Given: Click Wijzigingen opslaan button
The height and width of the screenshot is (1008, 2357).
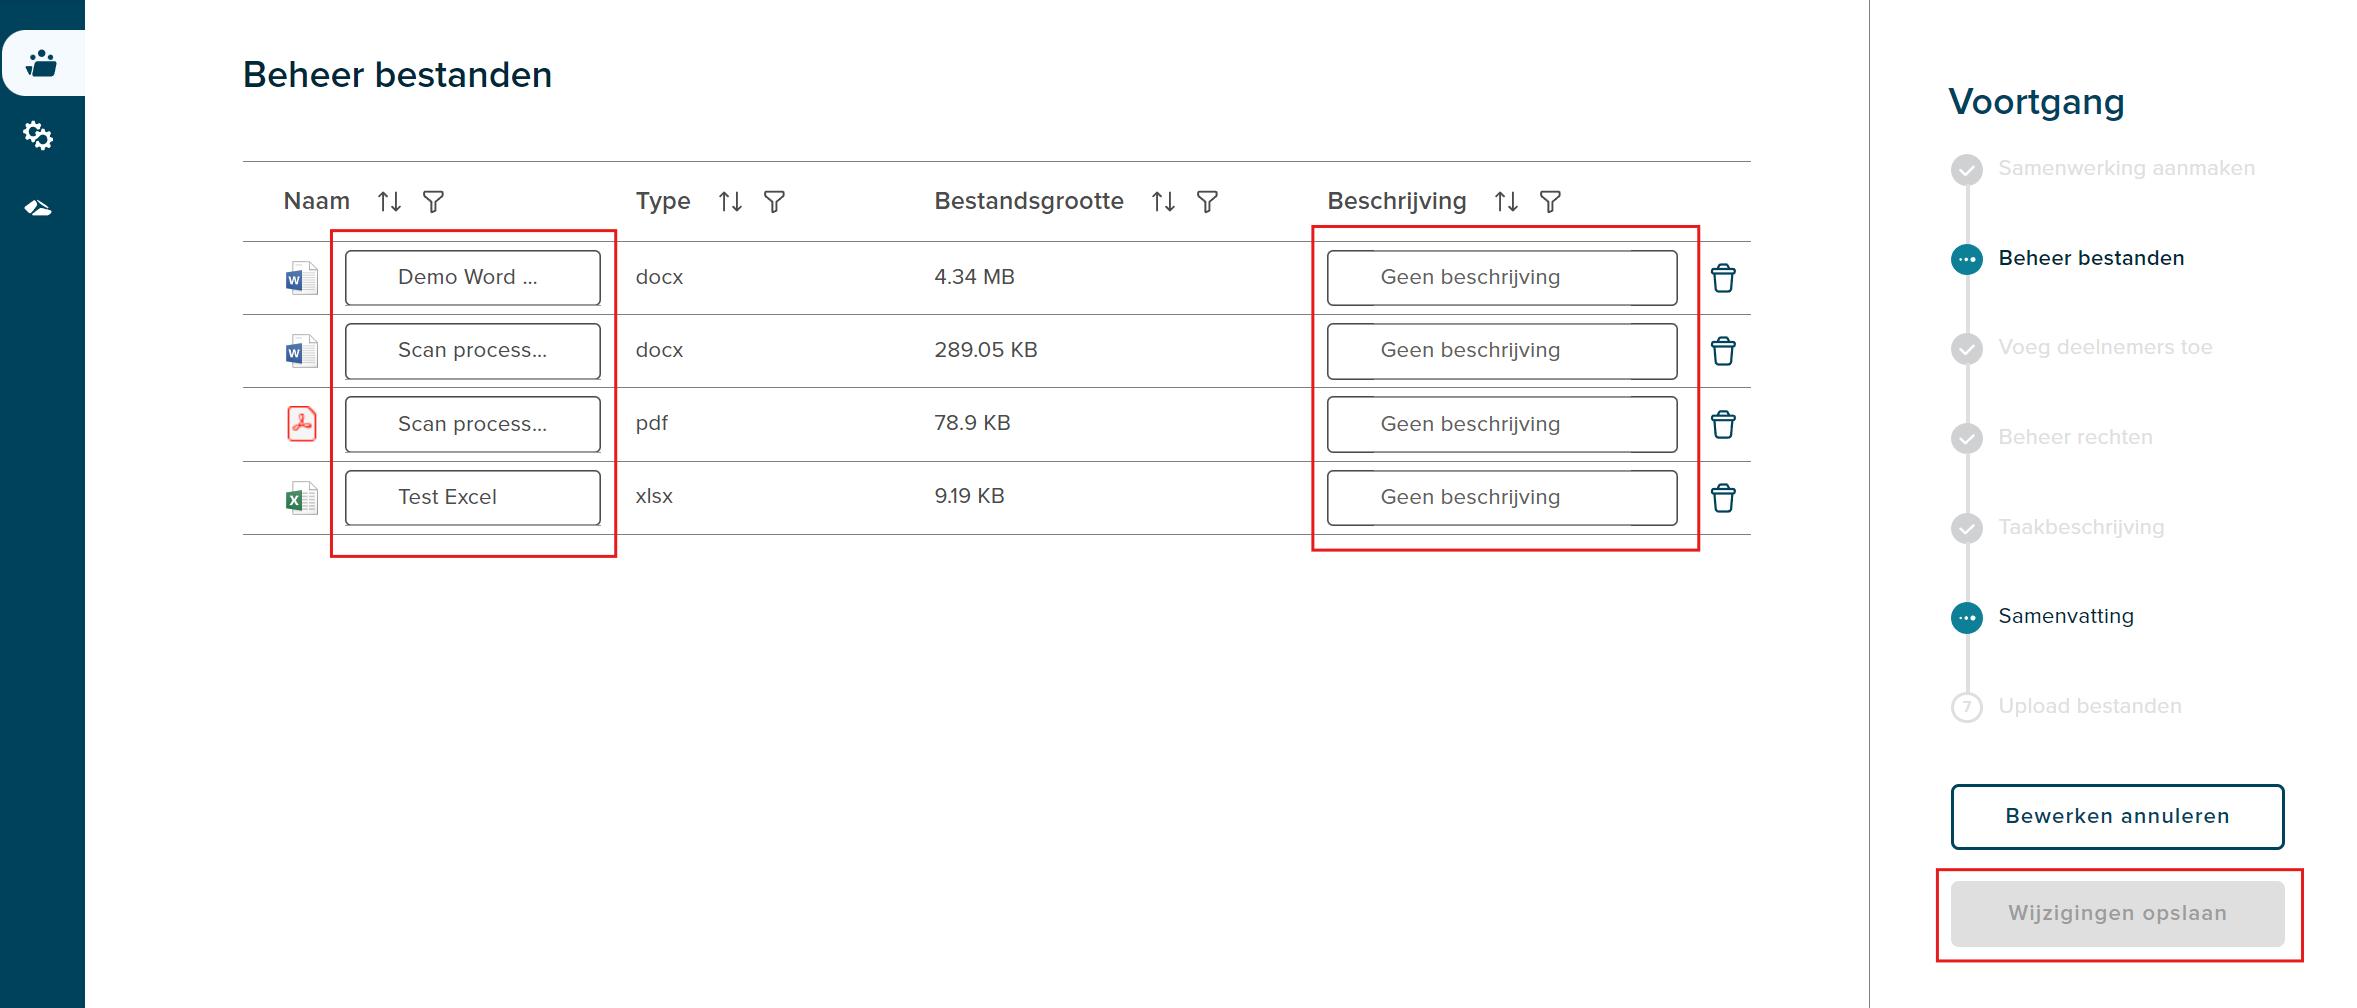Looking at the screenshot, I should coord(2117,913).
